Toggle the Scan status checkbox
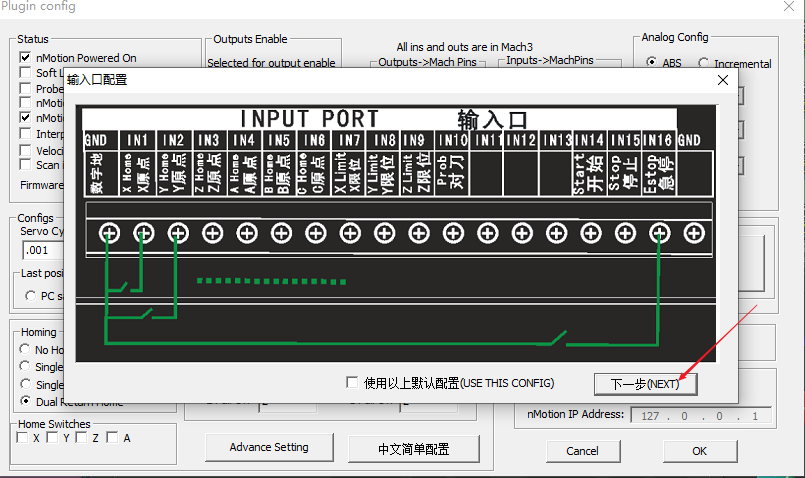 25,164
